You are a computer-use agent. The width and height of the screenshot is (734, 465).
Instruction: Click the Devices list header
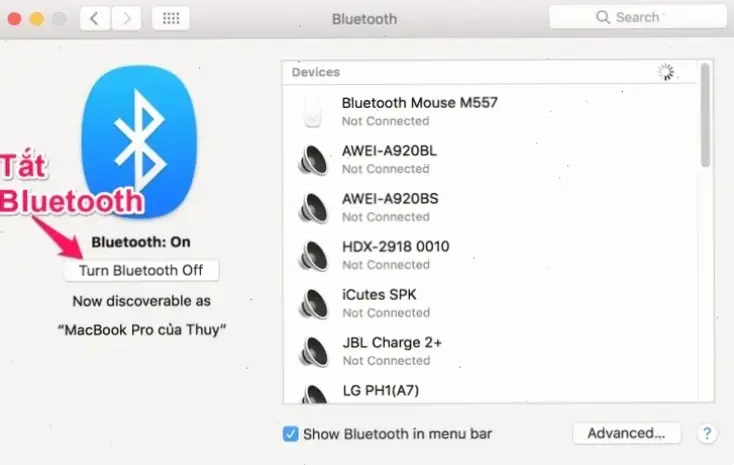click(x=490, y=72)
